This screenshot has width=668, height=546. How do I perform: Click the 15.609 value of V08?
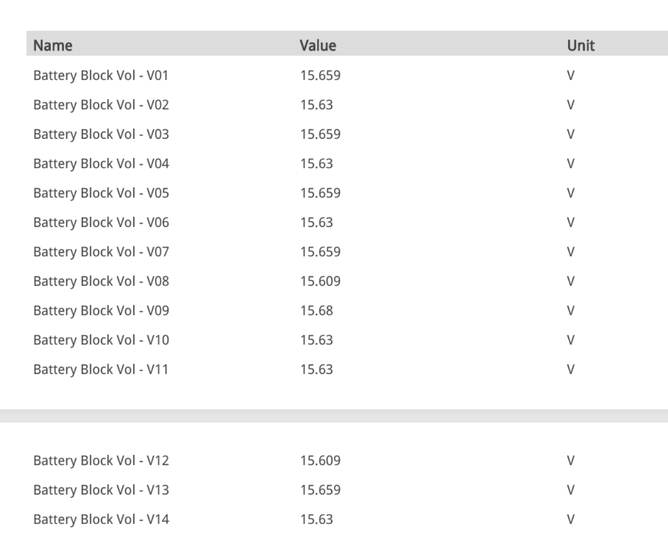[x=320, y=281]
